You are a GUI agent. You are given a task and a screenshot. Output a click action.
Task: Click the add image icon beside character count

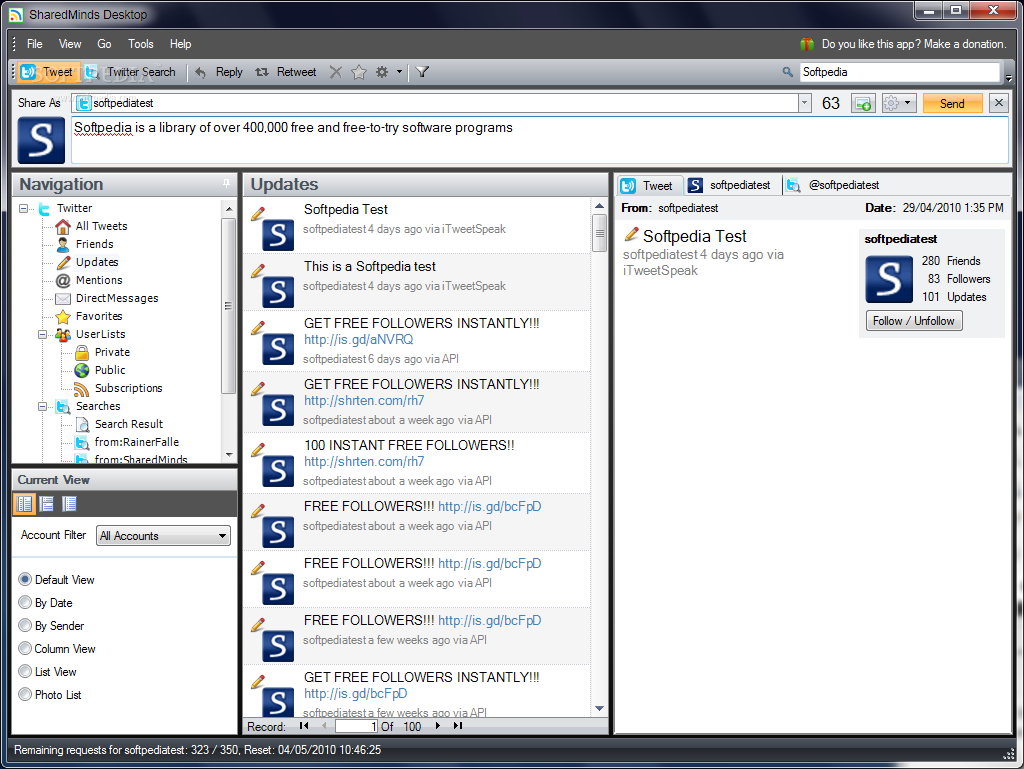[x=863, y=103]
